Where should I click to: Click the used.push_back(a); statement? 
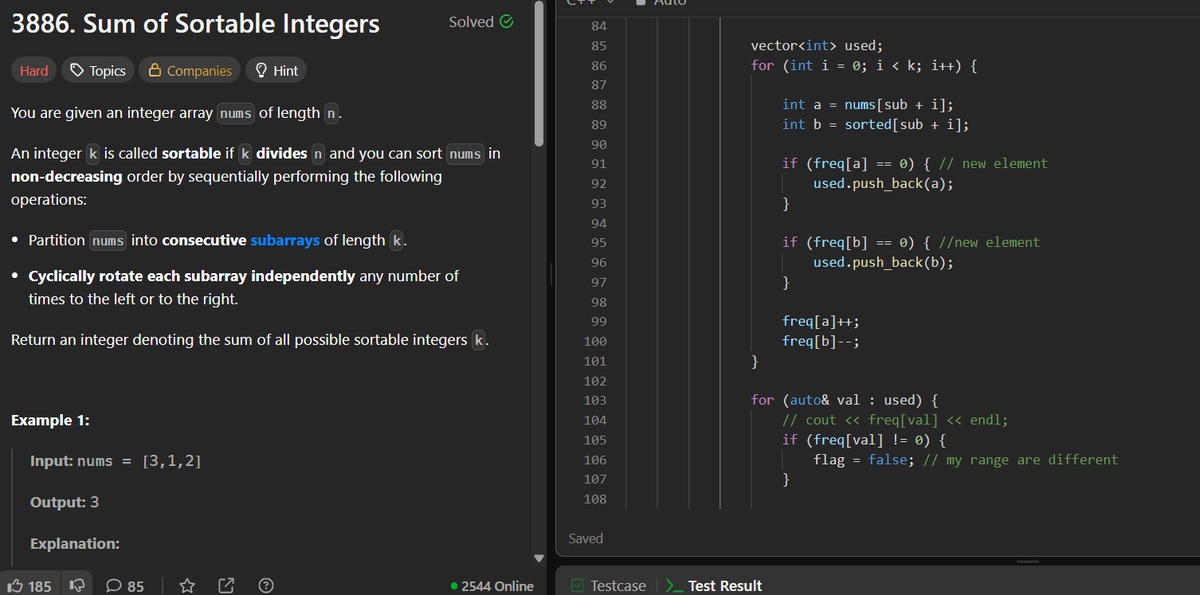tap(883, 183)
